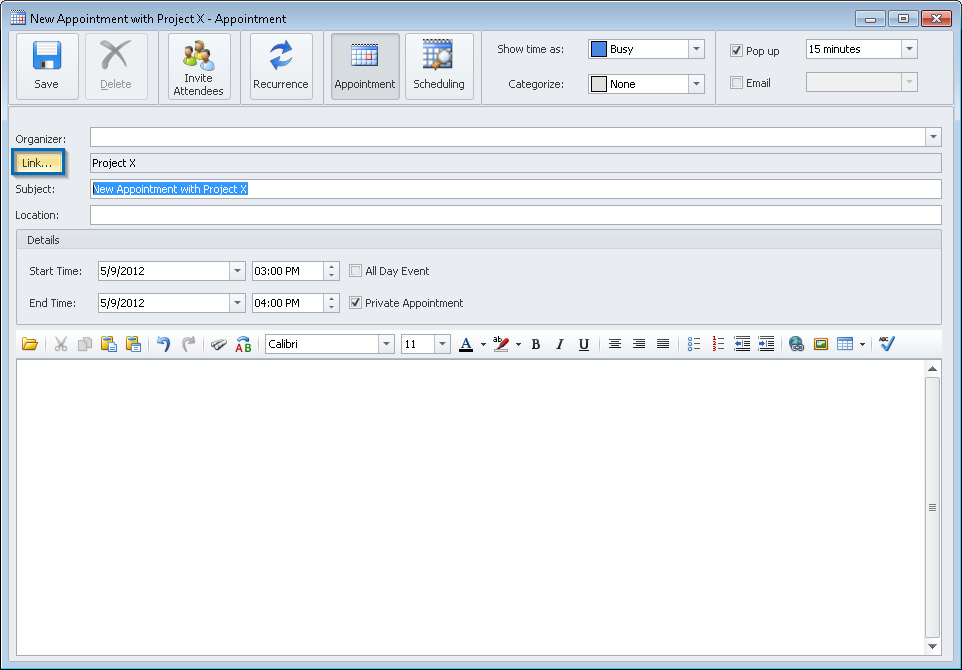Undo the last edit
The width and height of the screenshot is (962, 670).
pyautogui.click(x=163, y=344)
